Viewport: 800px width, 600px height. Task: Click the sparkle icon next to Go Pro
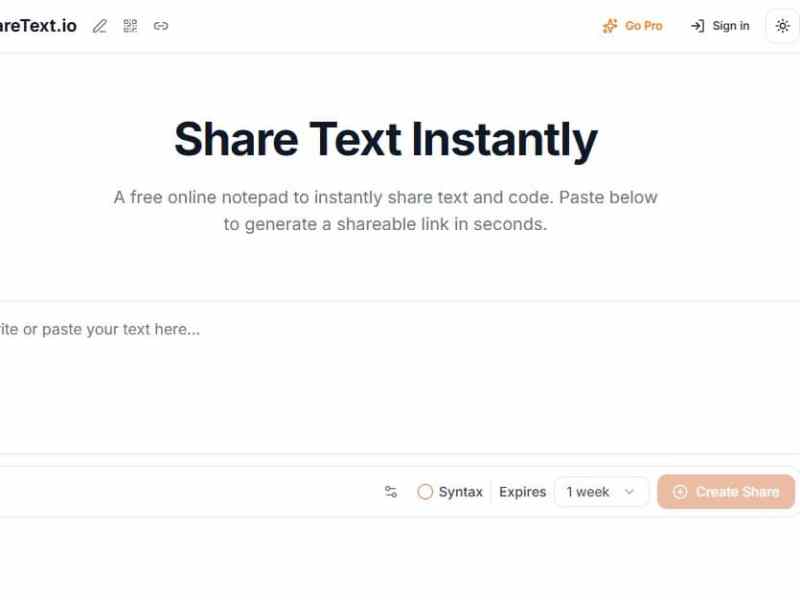pyautogui.click(x=609, y=26)
